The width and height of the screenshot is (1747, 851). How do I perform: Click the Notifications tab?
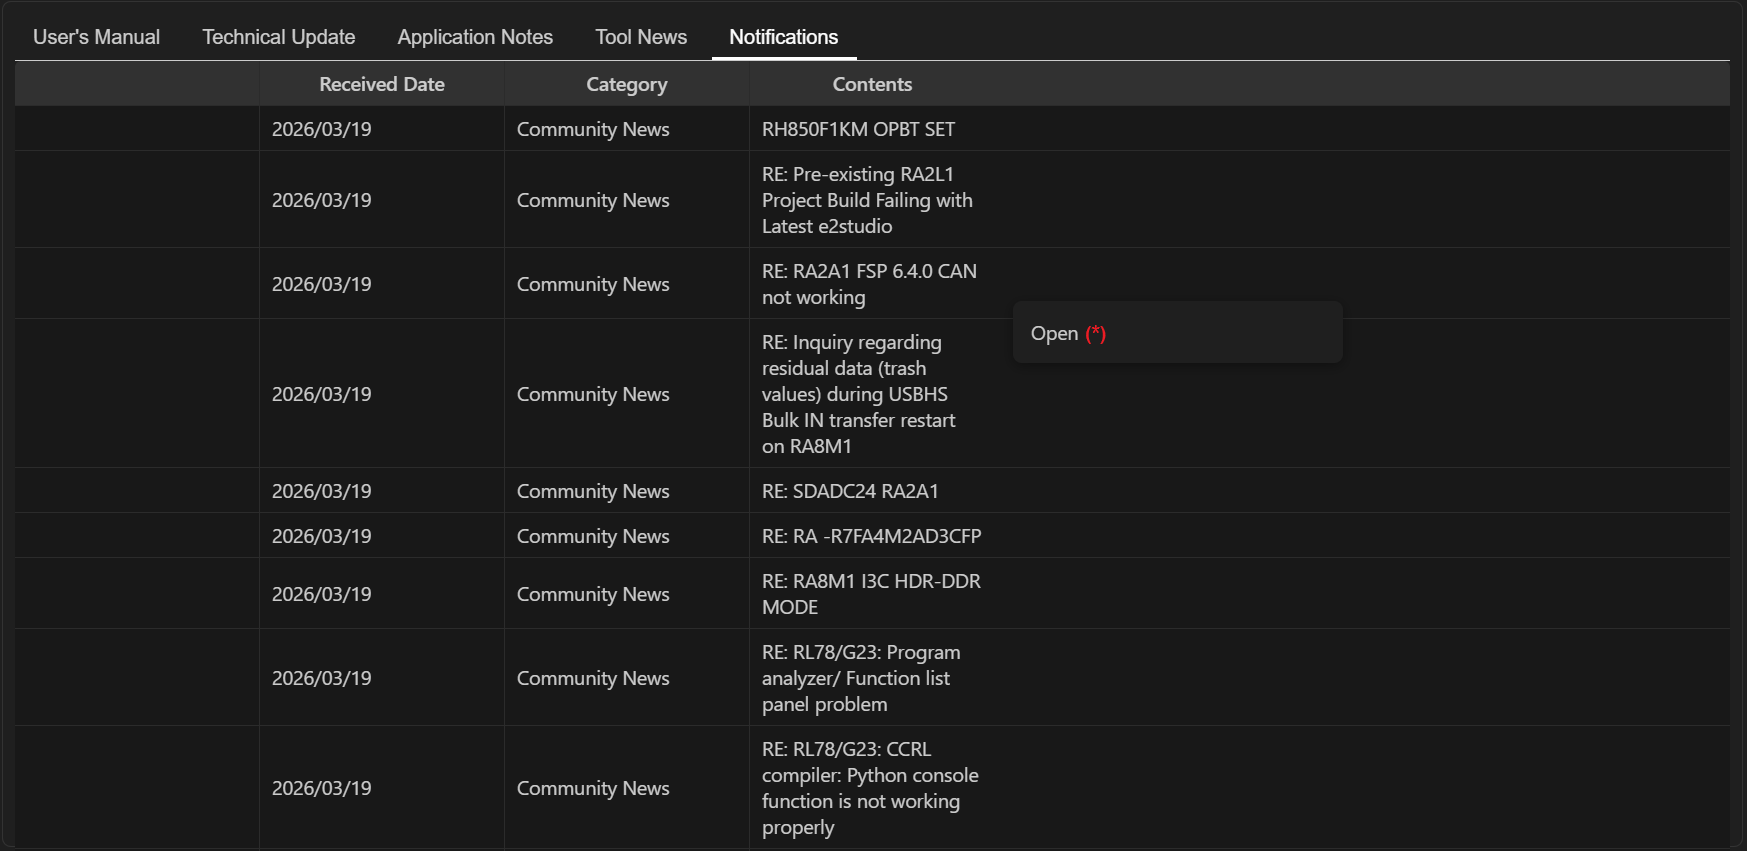784,37
